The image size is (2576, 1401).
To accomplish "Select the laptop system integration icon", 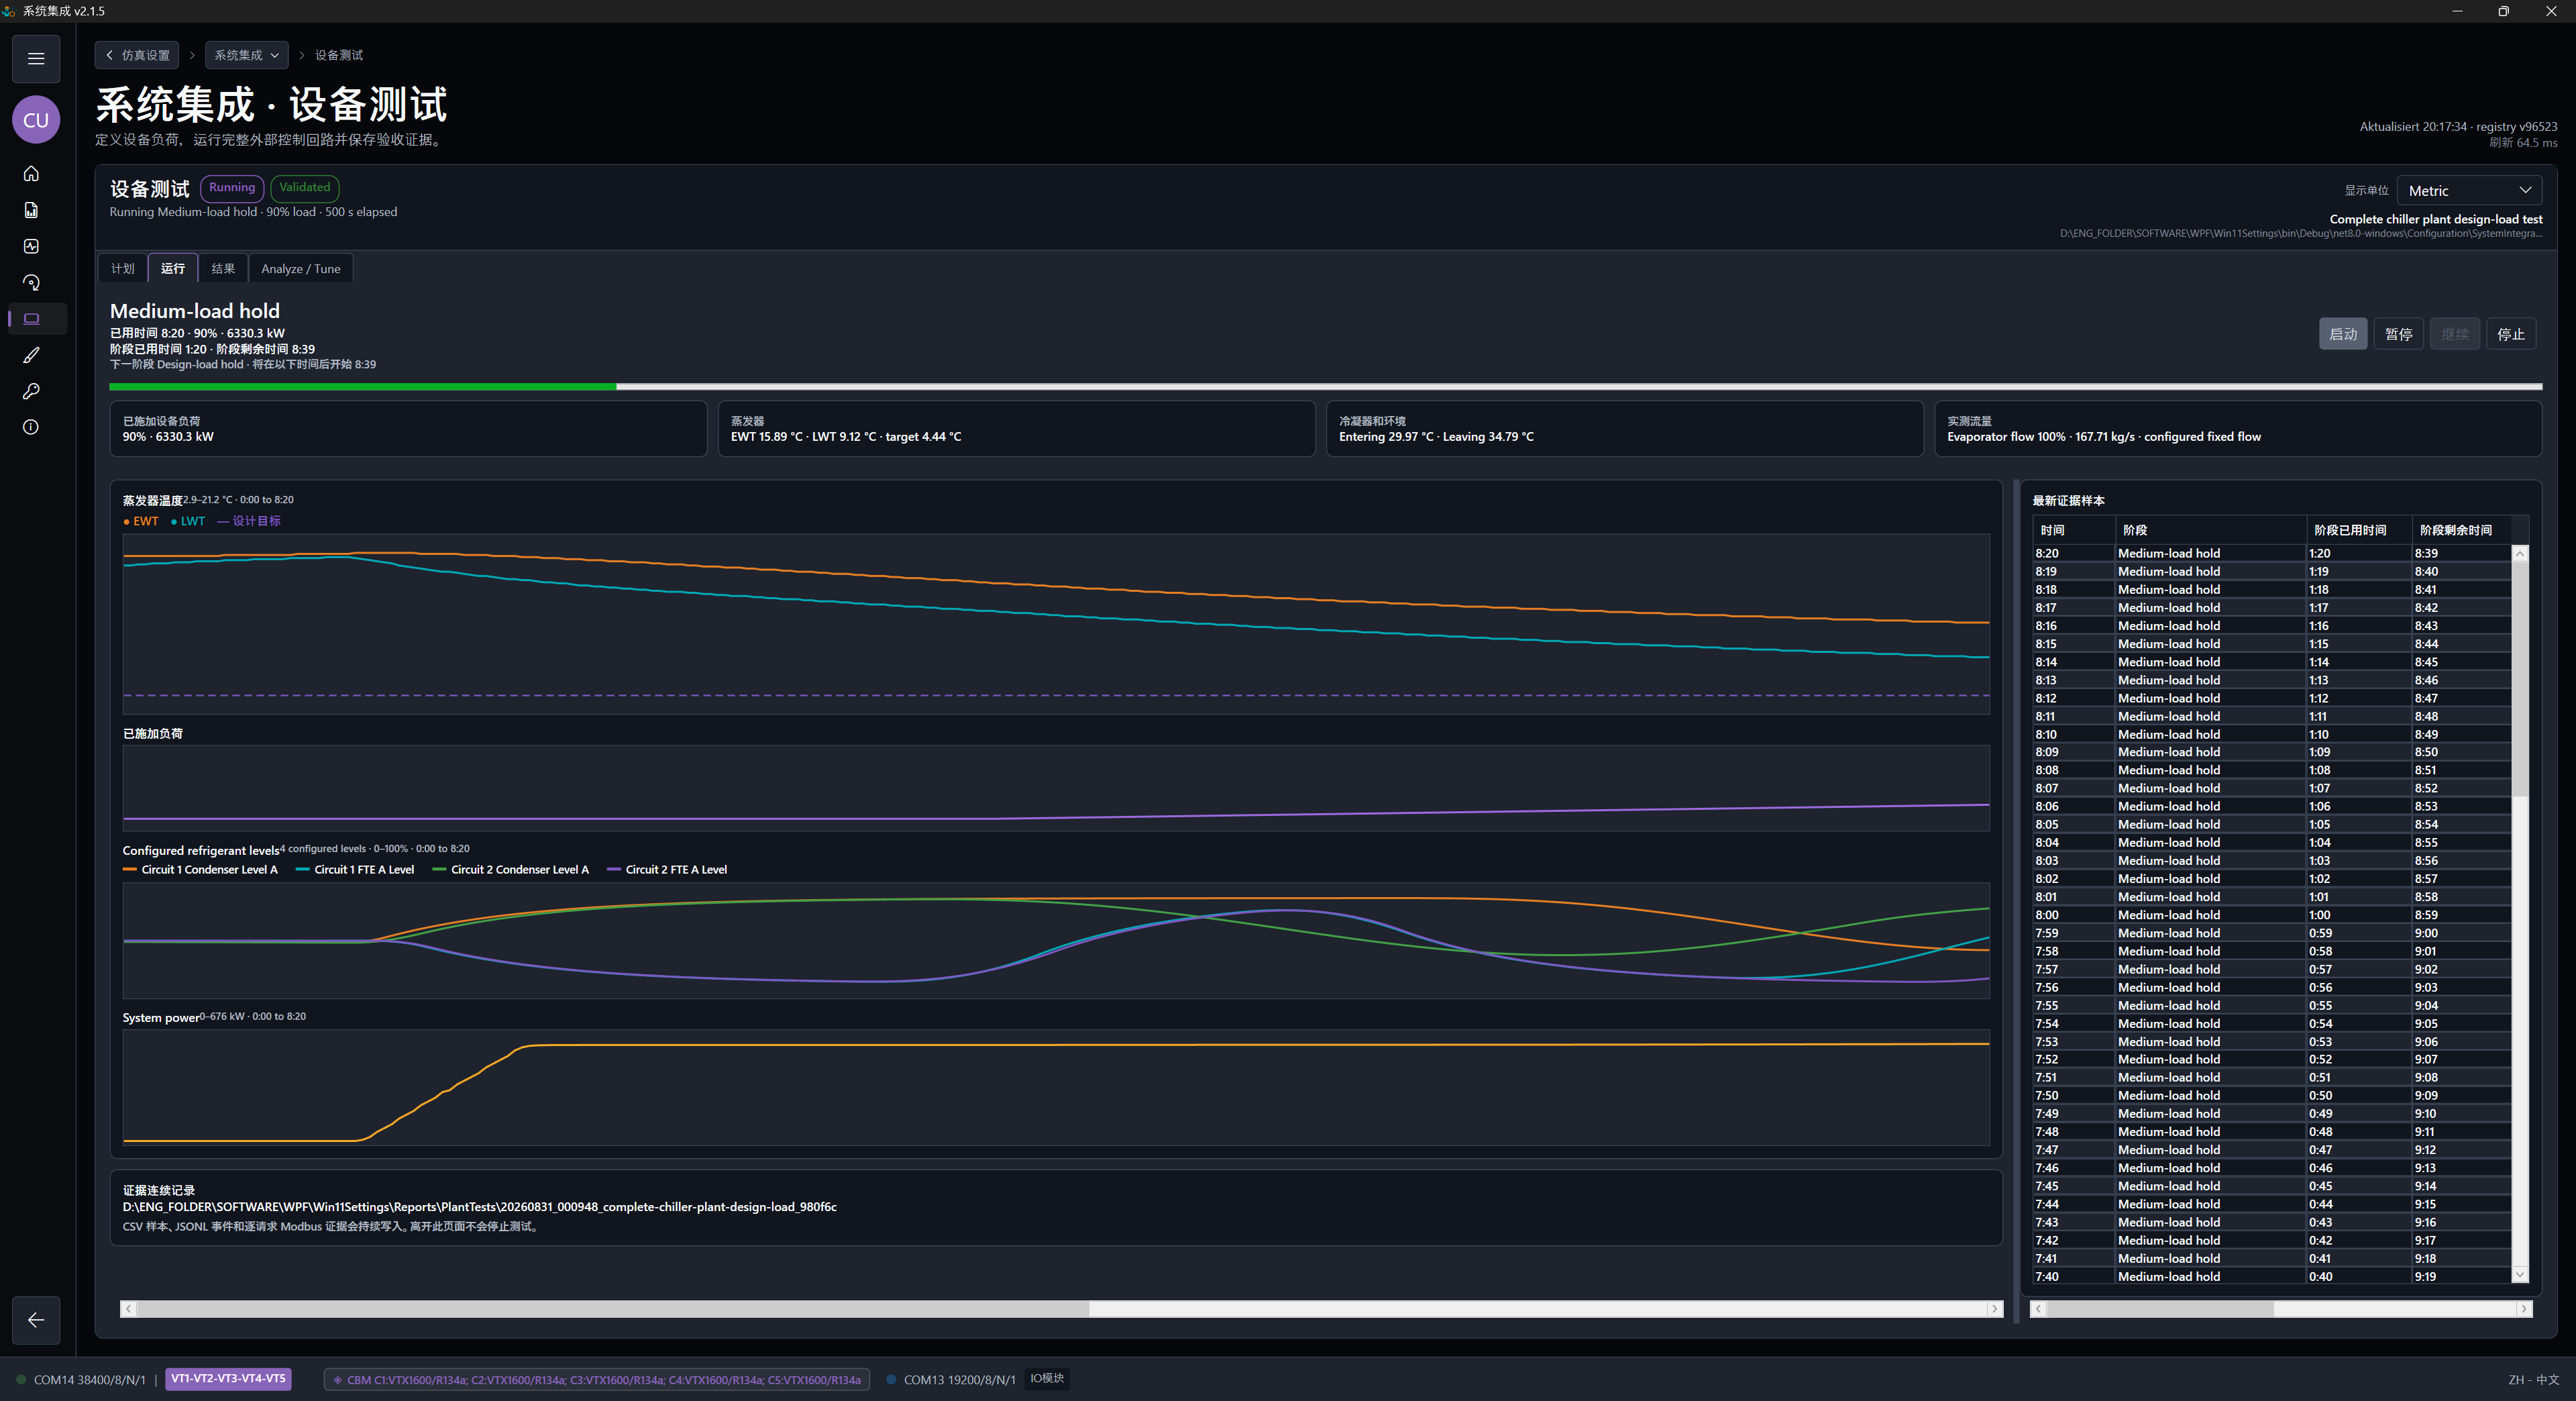I will click(x=31, y=319).
